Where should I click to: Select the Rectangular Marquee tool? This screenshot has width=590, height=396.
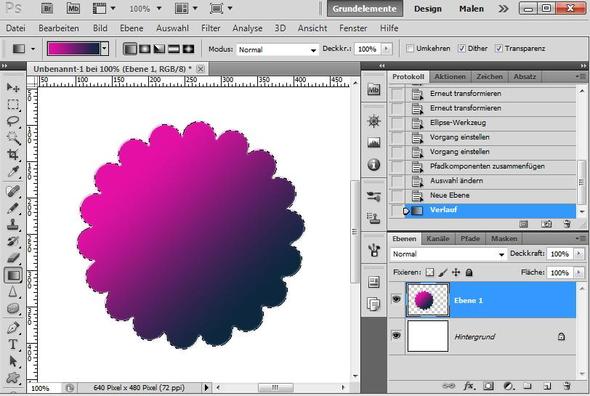pos(13,104)
